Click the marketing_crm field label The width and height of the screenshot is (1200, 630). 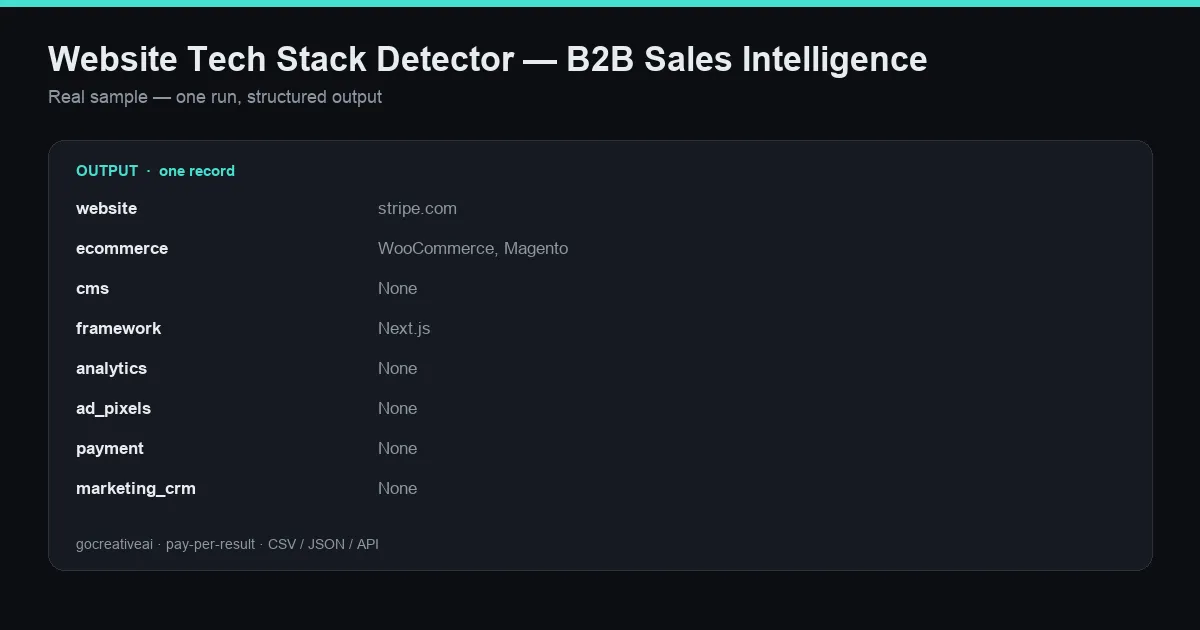click(x=136, y=488)
